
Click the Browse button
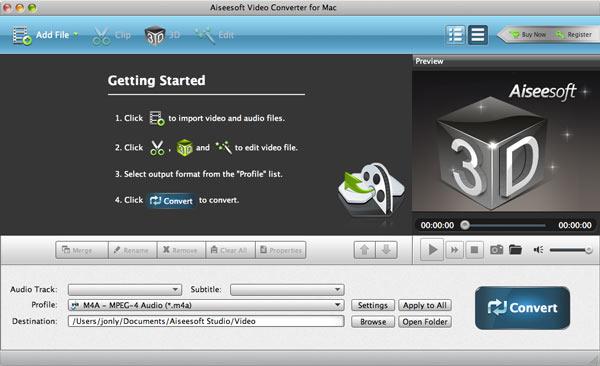[x=373, y=322]
